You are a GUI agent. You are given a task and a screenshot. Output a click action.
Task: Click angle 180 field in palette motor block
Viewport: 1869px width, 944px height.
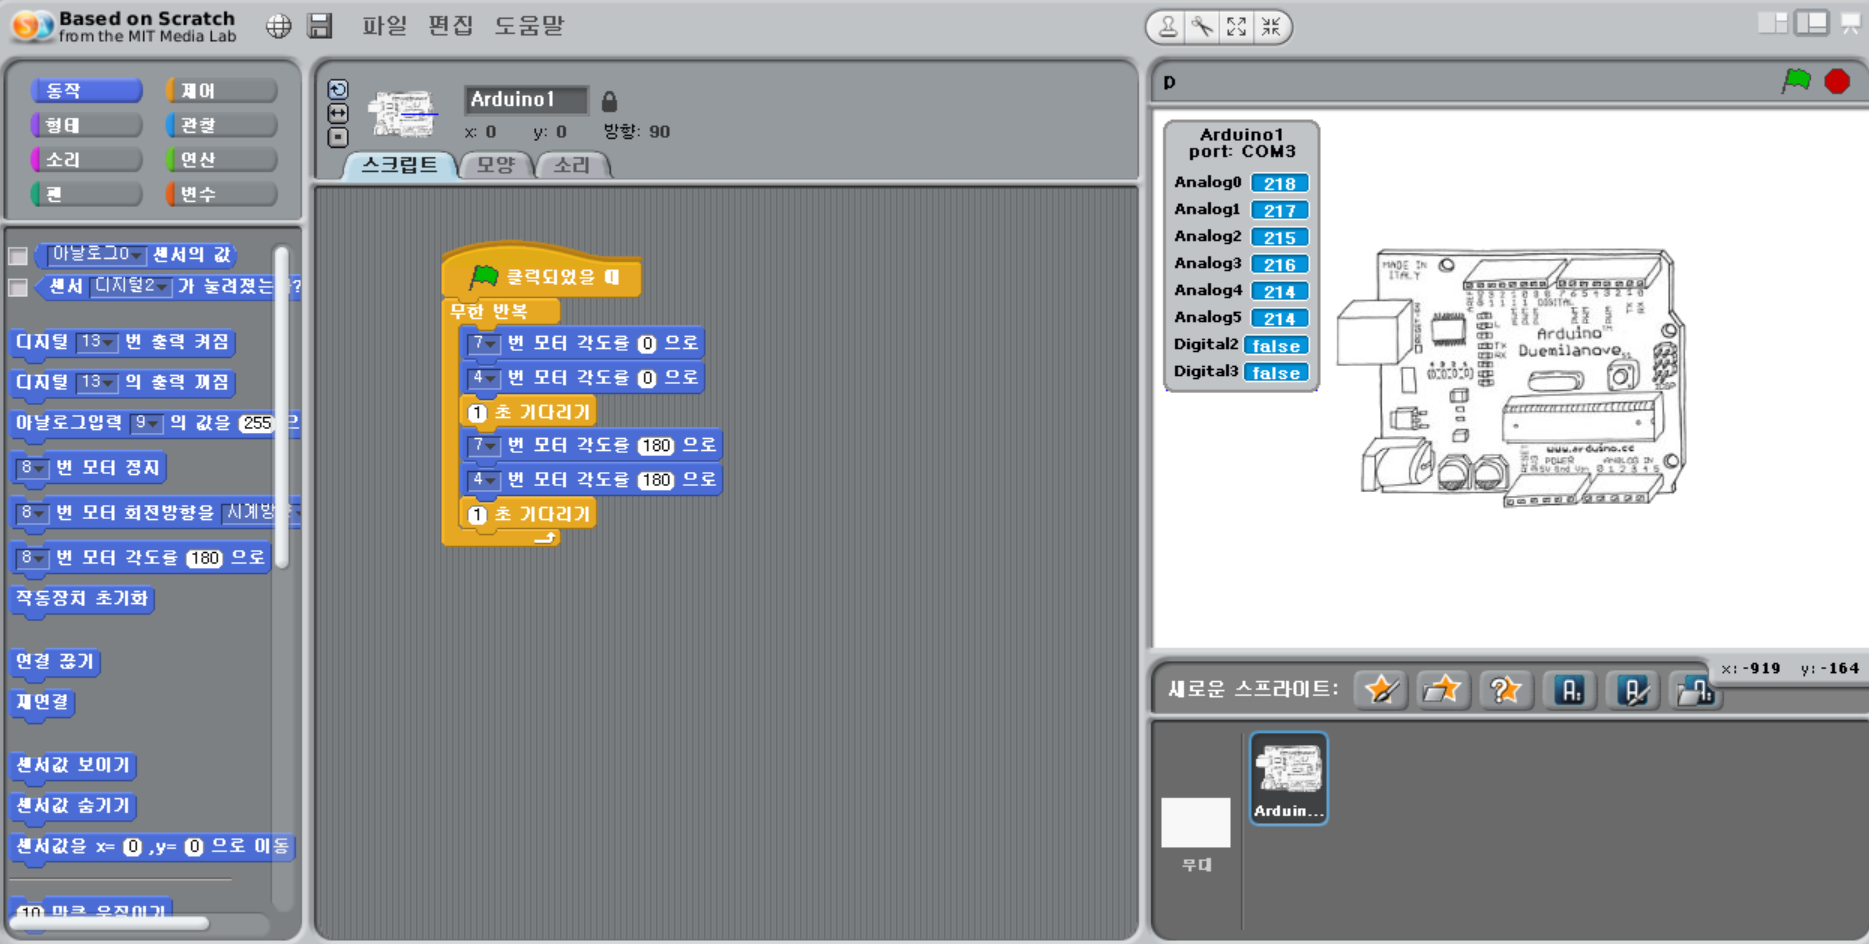[204, 558]
